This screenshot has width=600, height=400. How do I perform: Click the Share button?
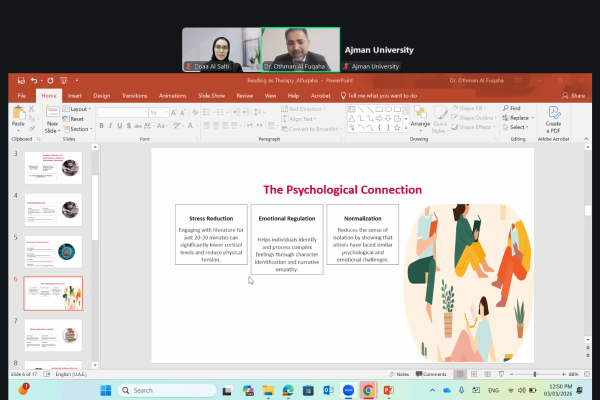point(573,95)
